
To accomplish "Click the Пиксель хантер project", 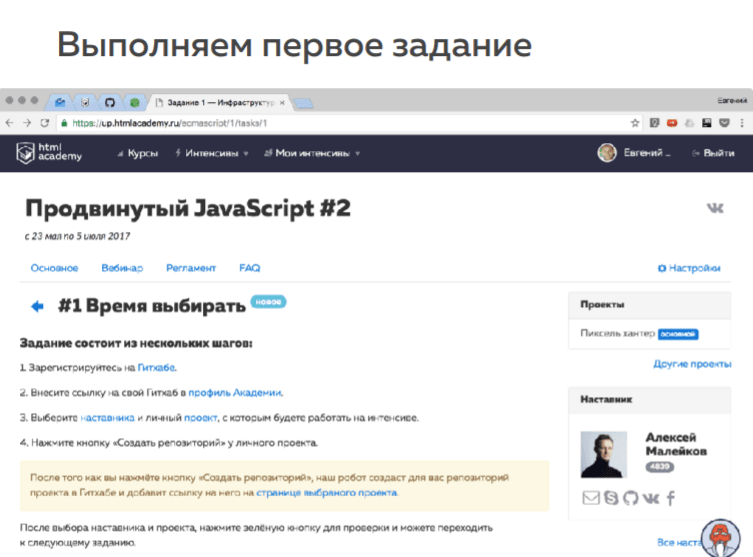I will [617, 333].
